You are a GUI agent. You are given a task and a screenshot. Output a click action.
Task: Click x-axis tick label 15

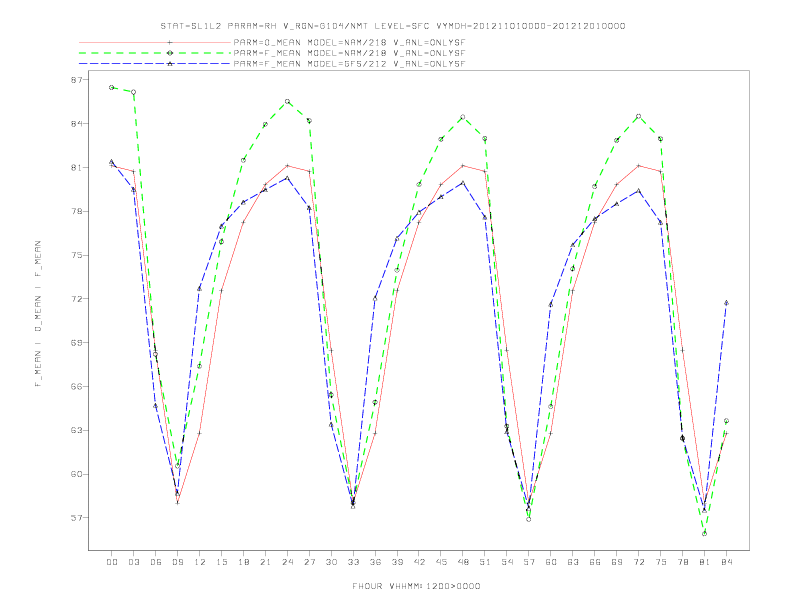click(221, 562)
